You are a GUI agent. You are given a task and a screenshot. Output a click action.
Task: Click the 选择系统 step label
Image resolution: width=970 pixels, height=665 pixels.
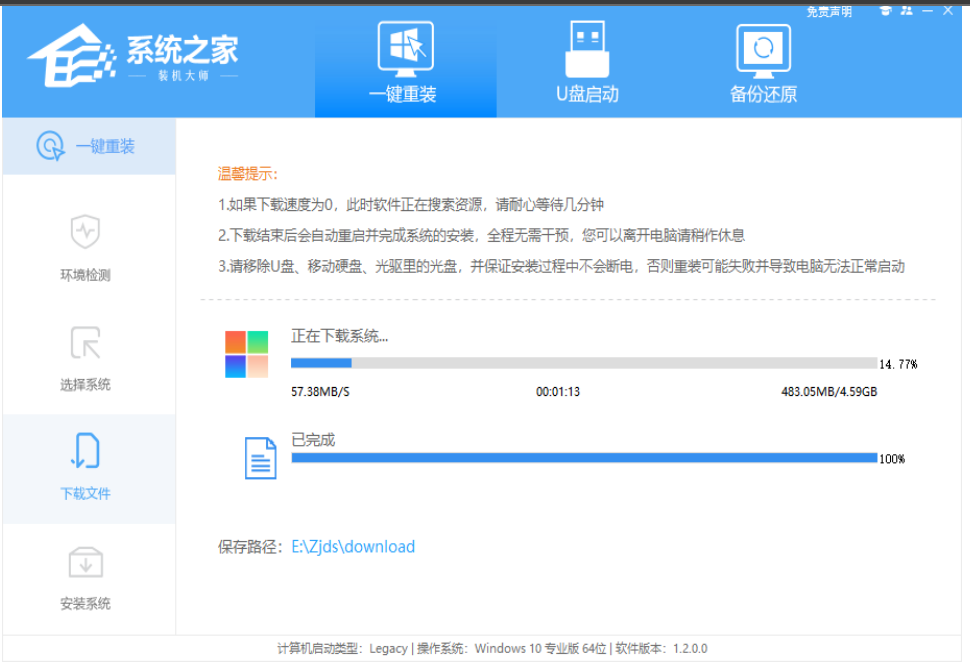point(85,385)
